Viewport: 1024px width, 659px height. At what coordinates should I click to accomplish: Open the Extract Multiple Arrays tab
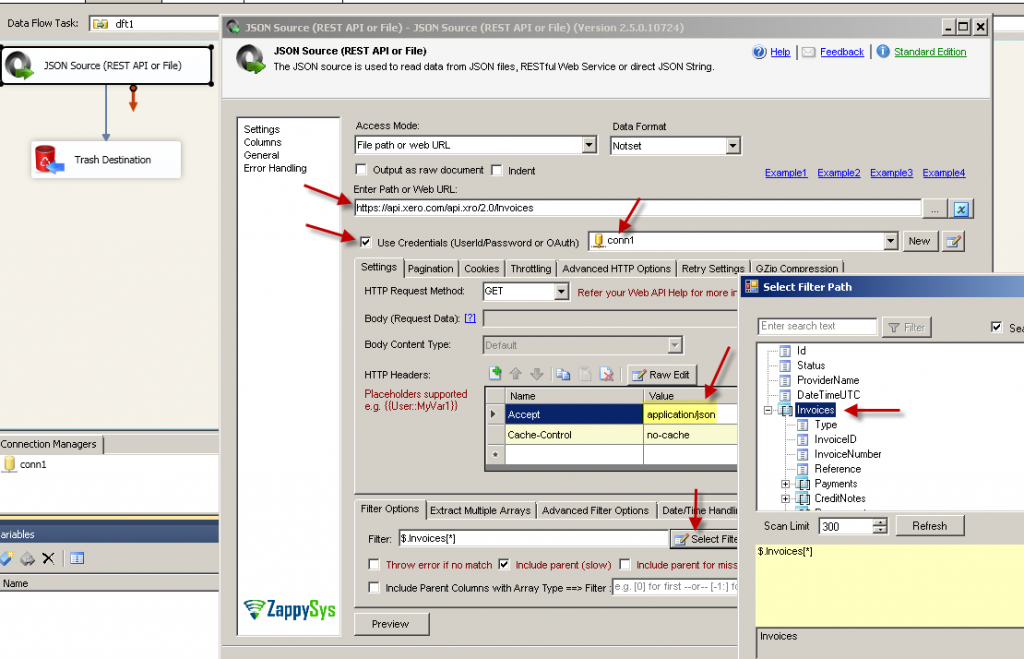click(x=480, y=510)
